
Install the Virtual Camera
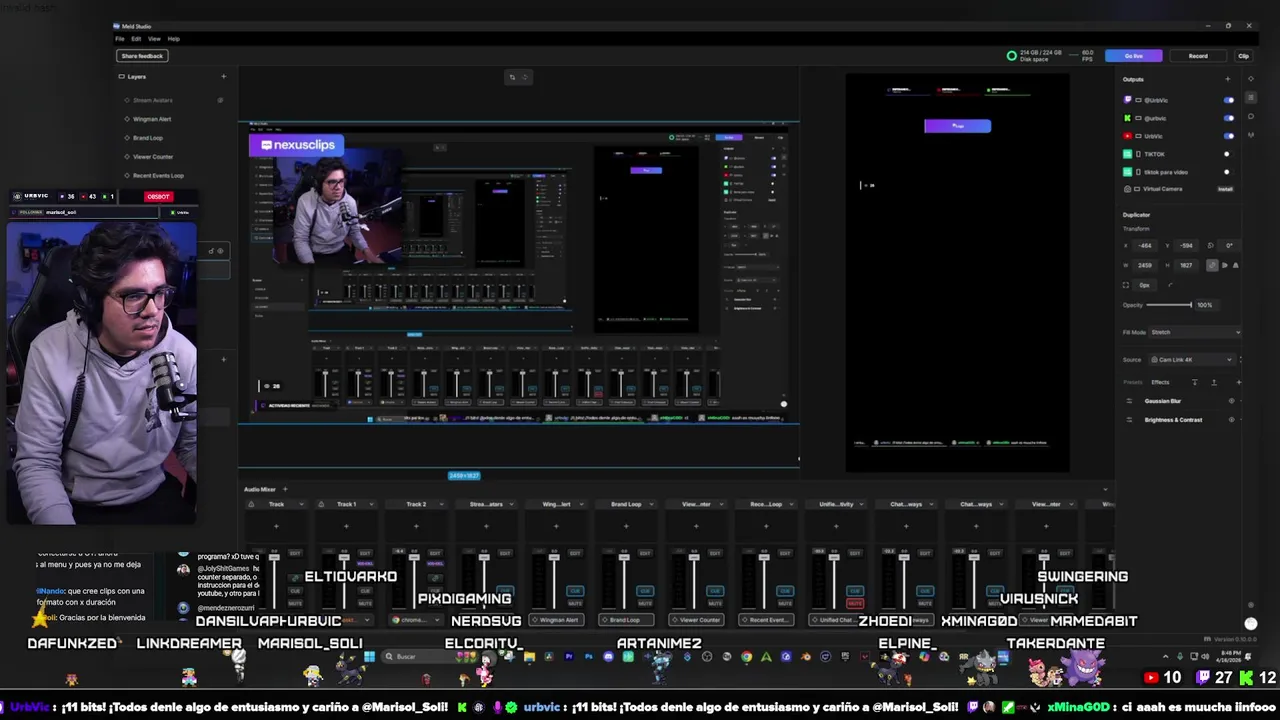[1225, 189]
